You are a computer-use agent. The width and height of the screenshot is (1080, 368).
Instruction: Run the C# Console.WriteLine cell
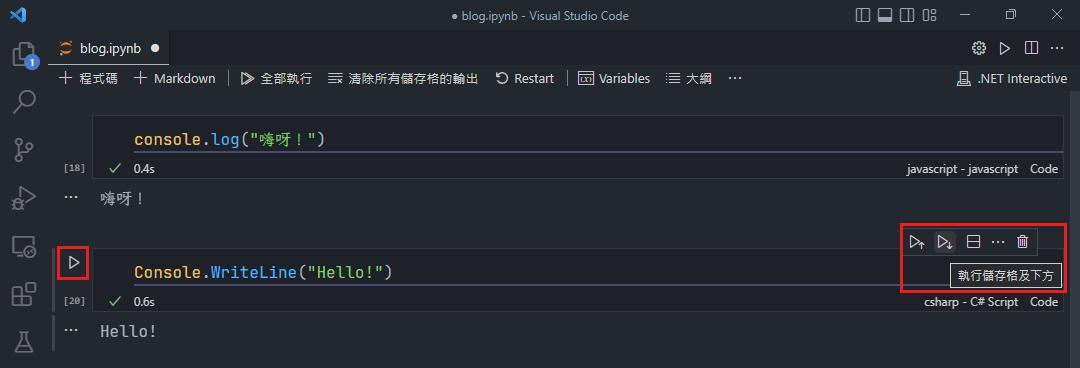(x=74, y=263)
